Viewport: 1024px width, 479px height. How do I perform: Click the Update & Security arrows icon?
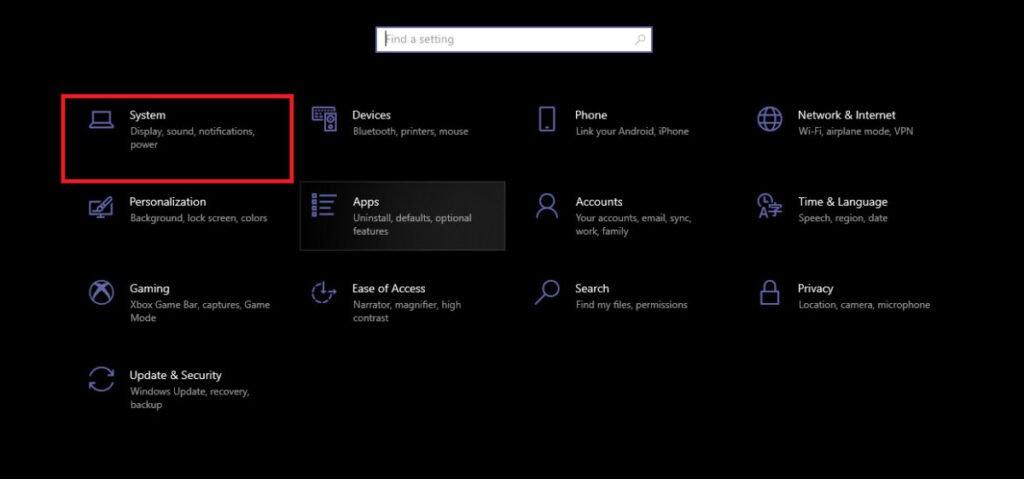coord(101,379)
